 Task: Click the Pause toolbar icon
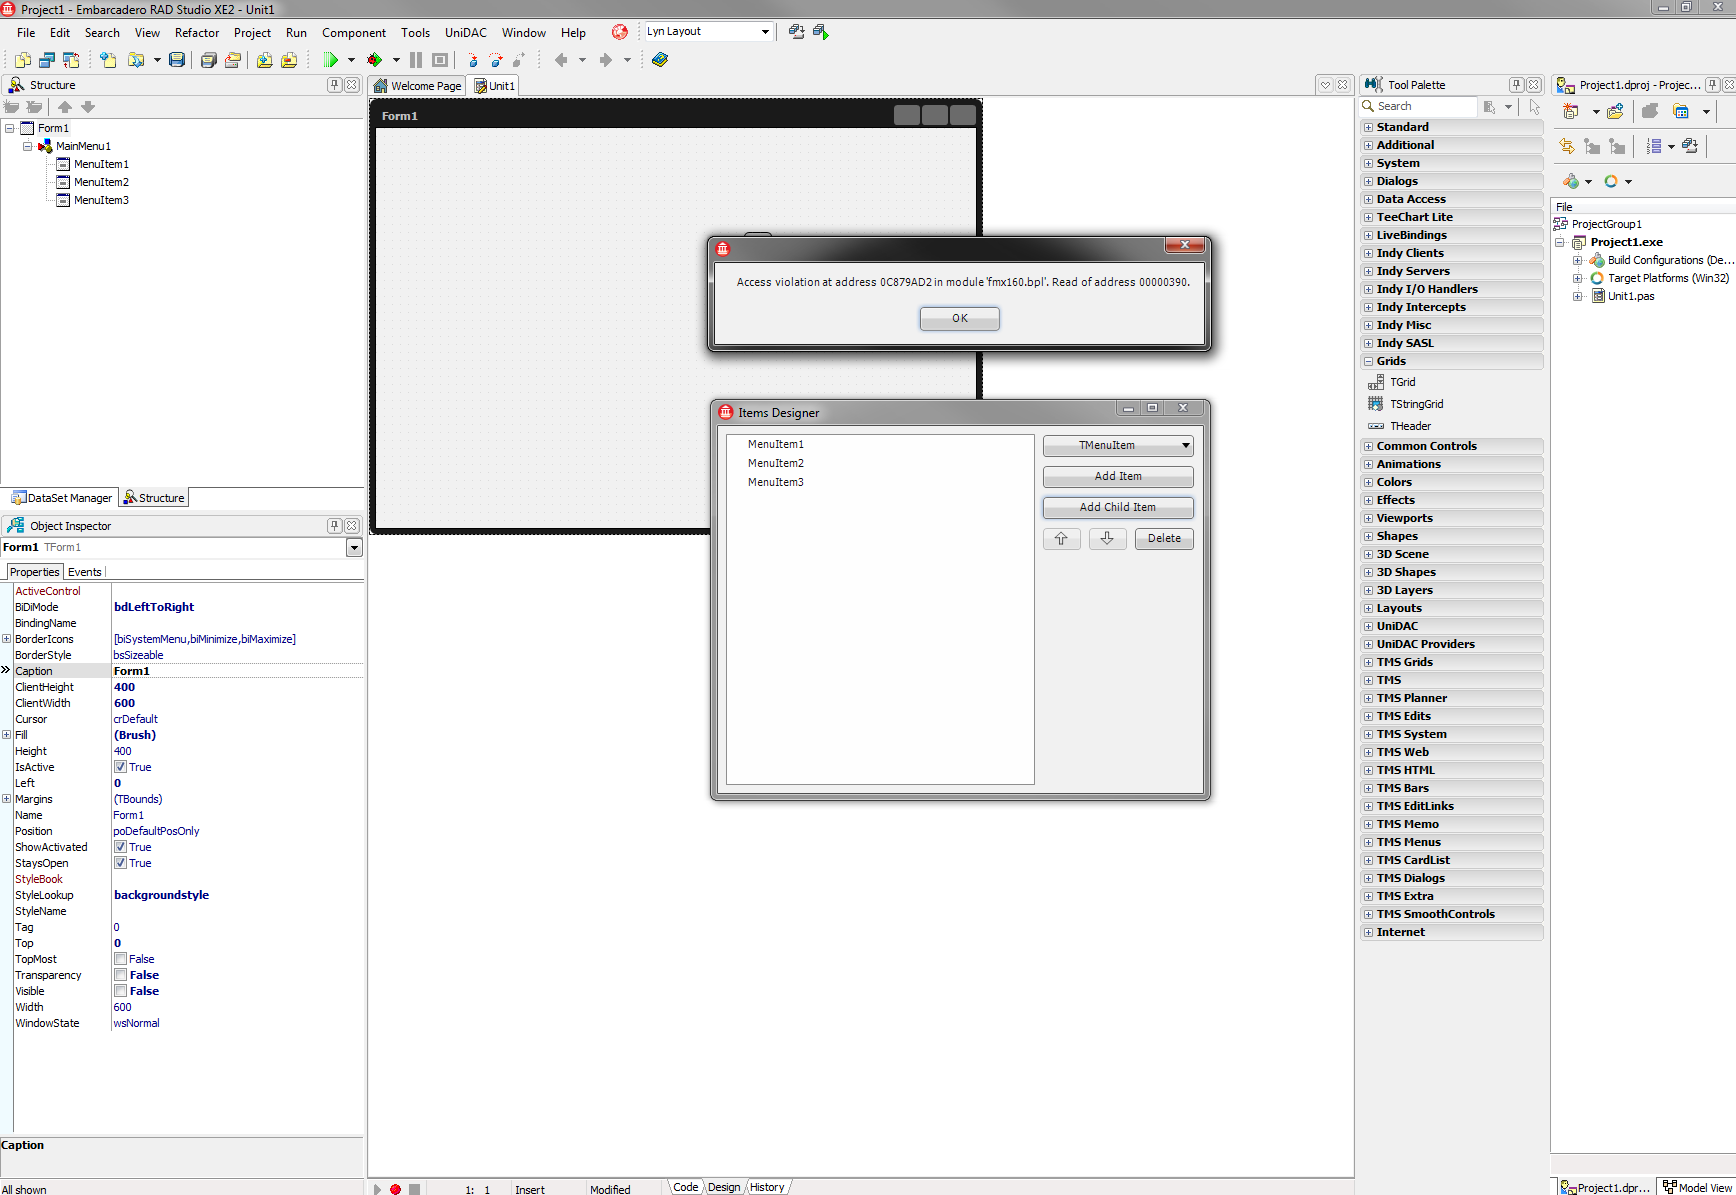(x=416, y=60)
